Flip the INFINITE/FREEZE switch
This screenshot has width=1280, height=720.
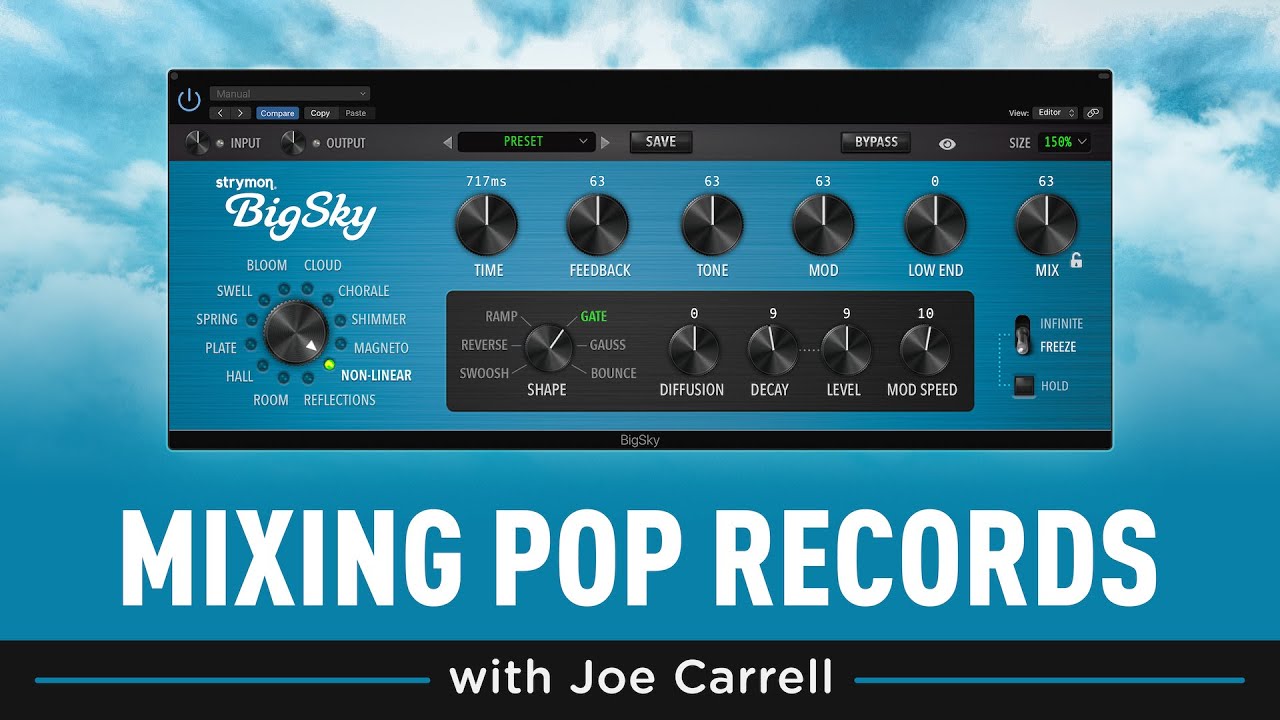[1022, 335]
